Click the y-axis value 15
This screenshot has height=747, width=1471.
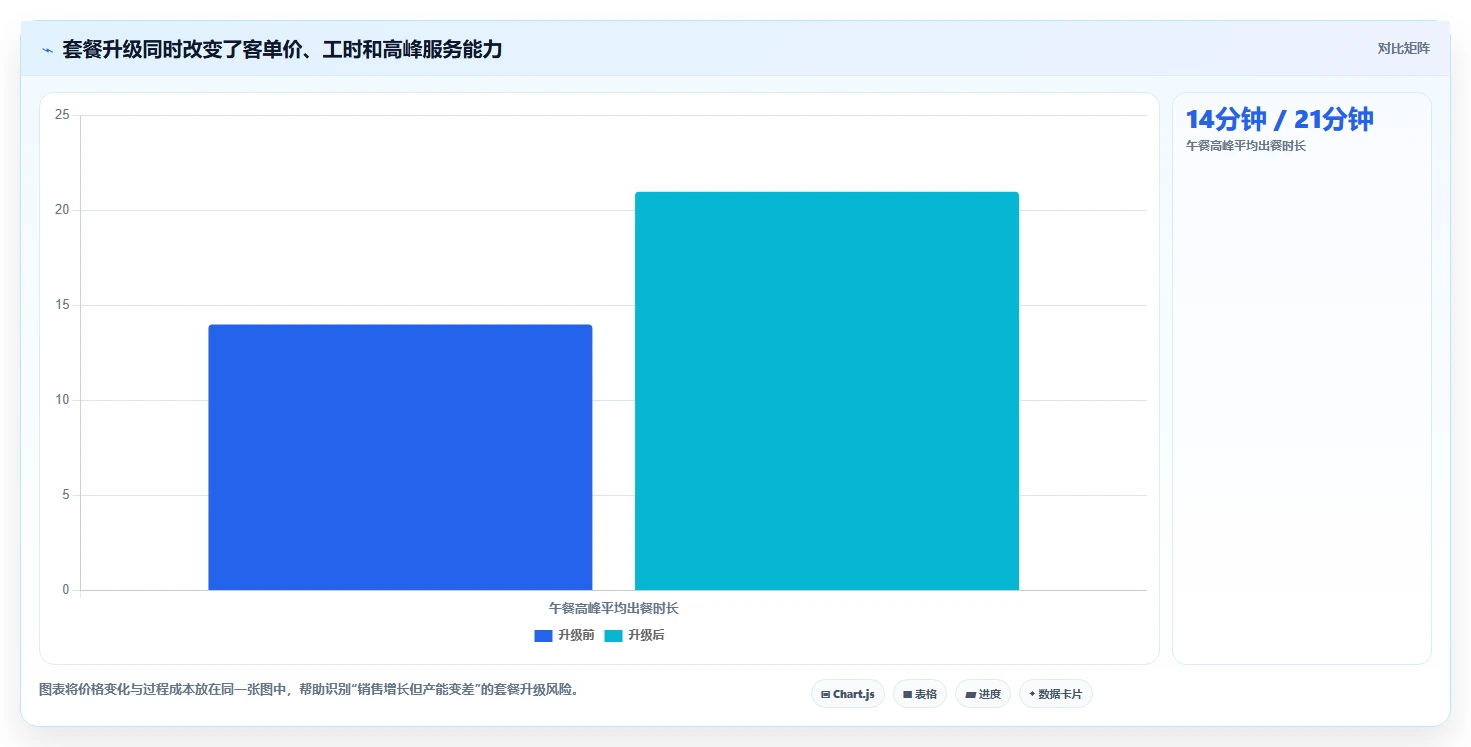tap(62, 305)
